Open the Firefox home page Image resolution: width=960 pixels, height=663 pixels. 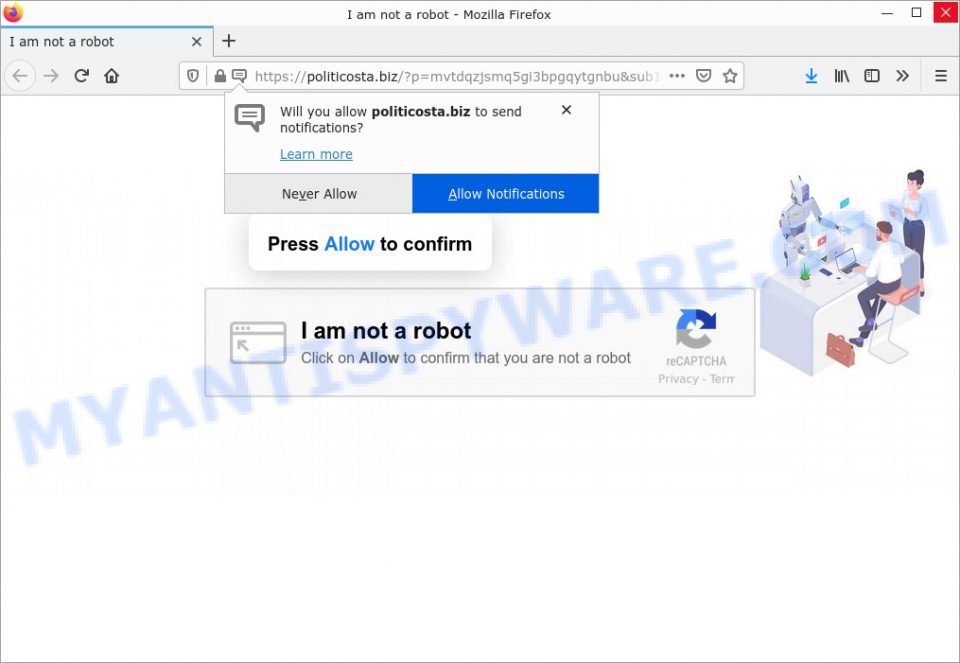click(111, 76)
